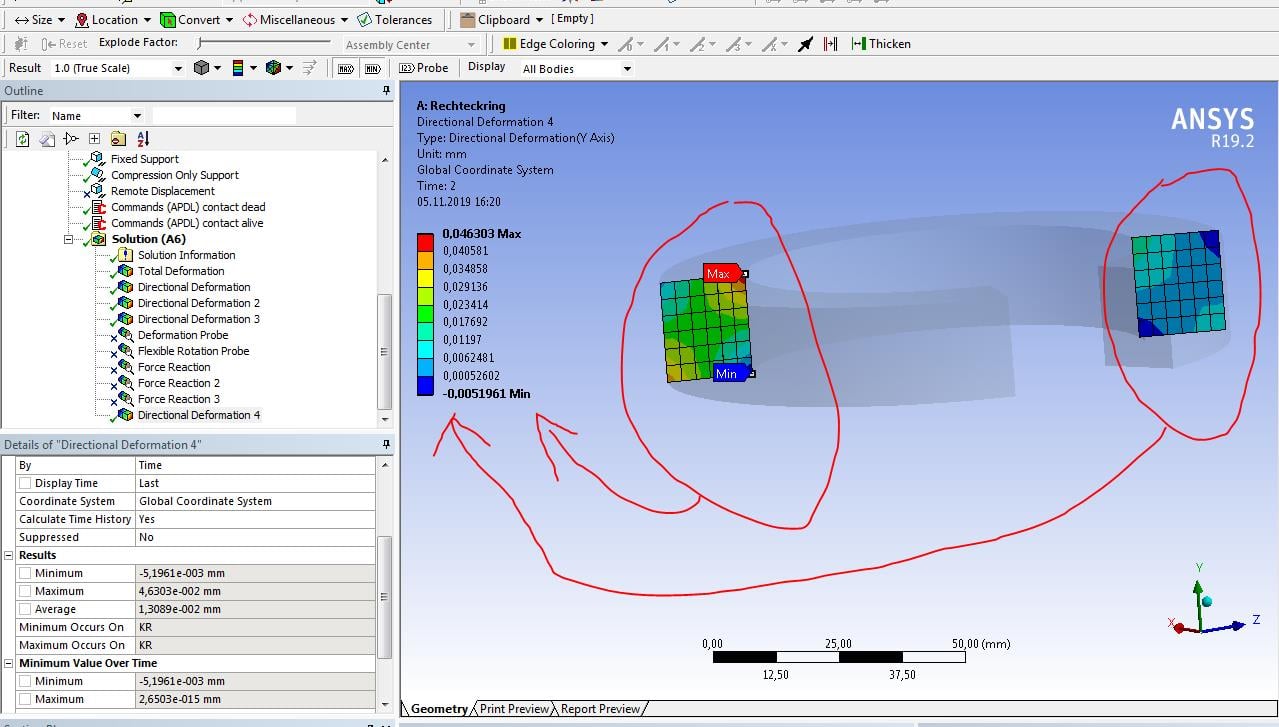
Task: Switch to the Report Preview tab
Action: tap(599, 709)
